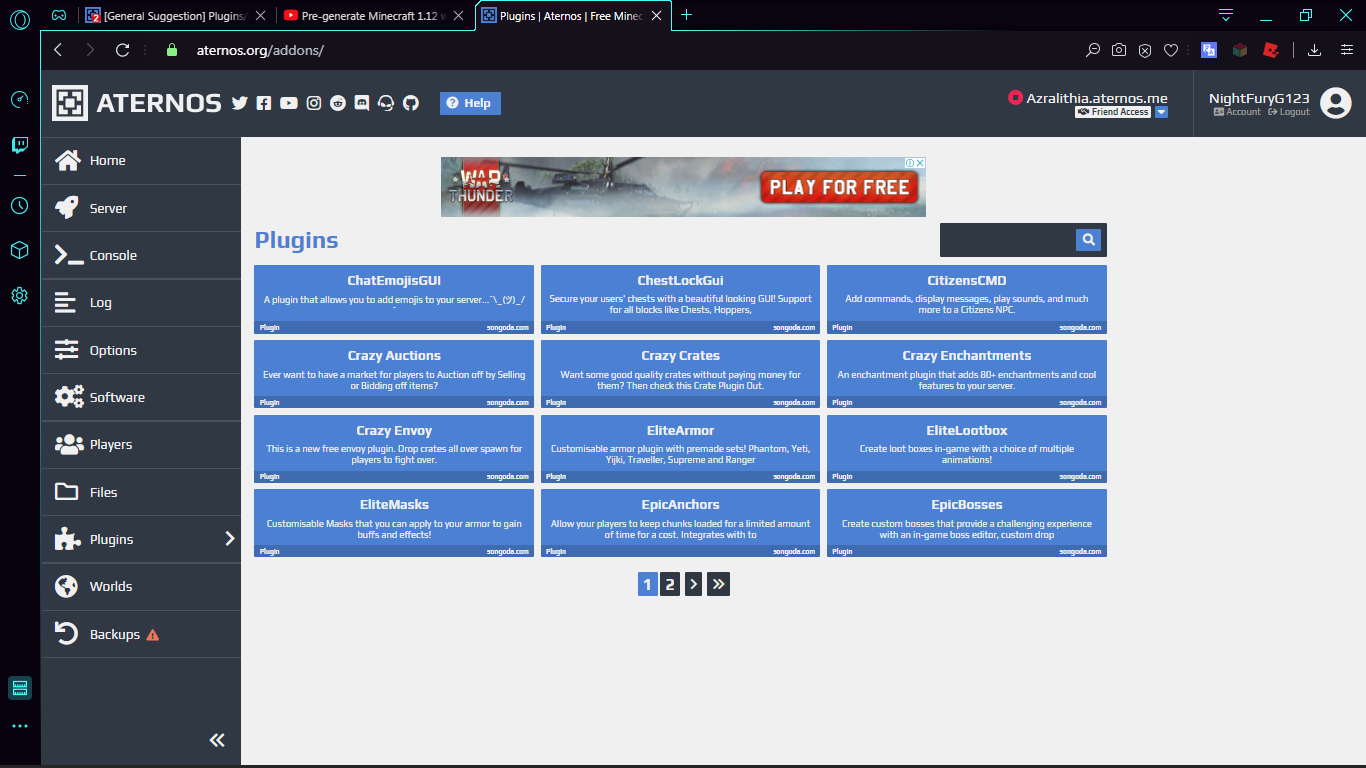The height and width of the screenshot is (768, 1366).
Task: Open the GX Corner gamepad icon
Action: click(x=60, y=15)
